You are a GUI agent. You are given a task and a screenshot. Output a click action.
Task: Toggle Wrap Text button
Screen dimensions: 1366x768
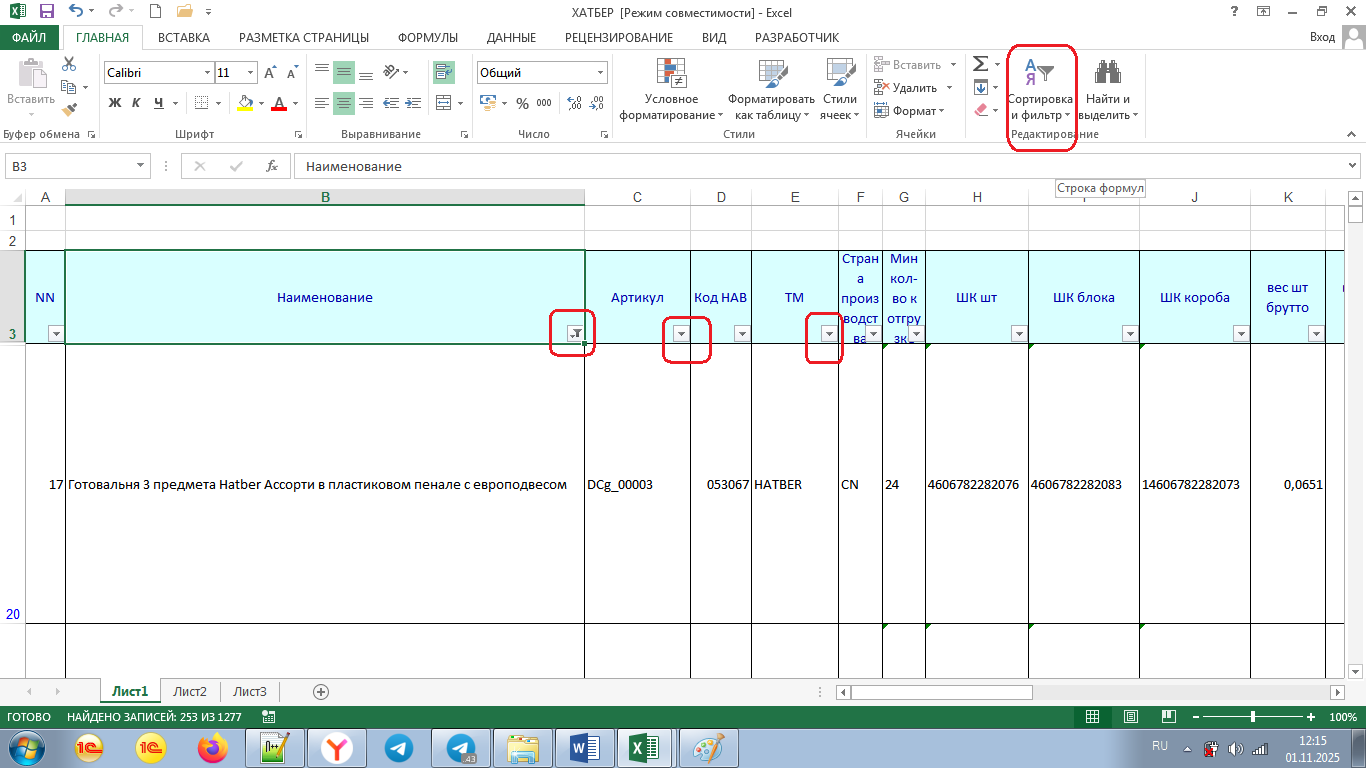444,72
